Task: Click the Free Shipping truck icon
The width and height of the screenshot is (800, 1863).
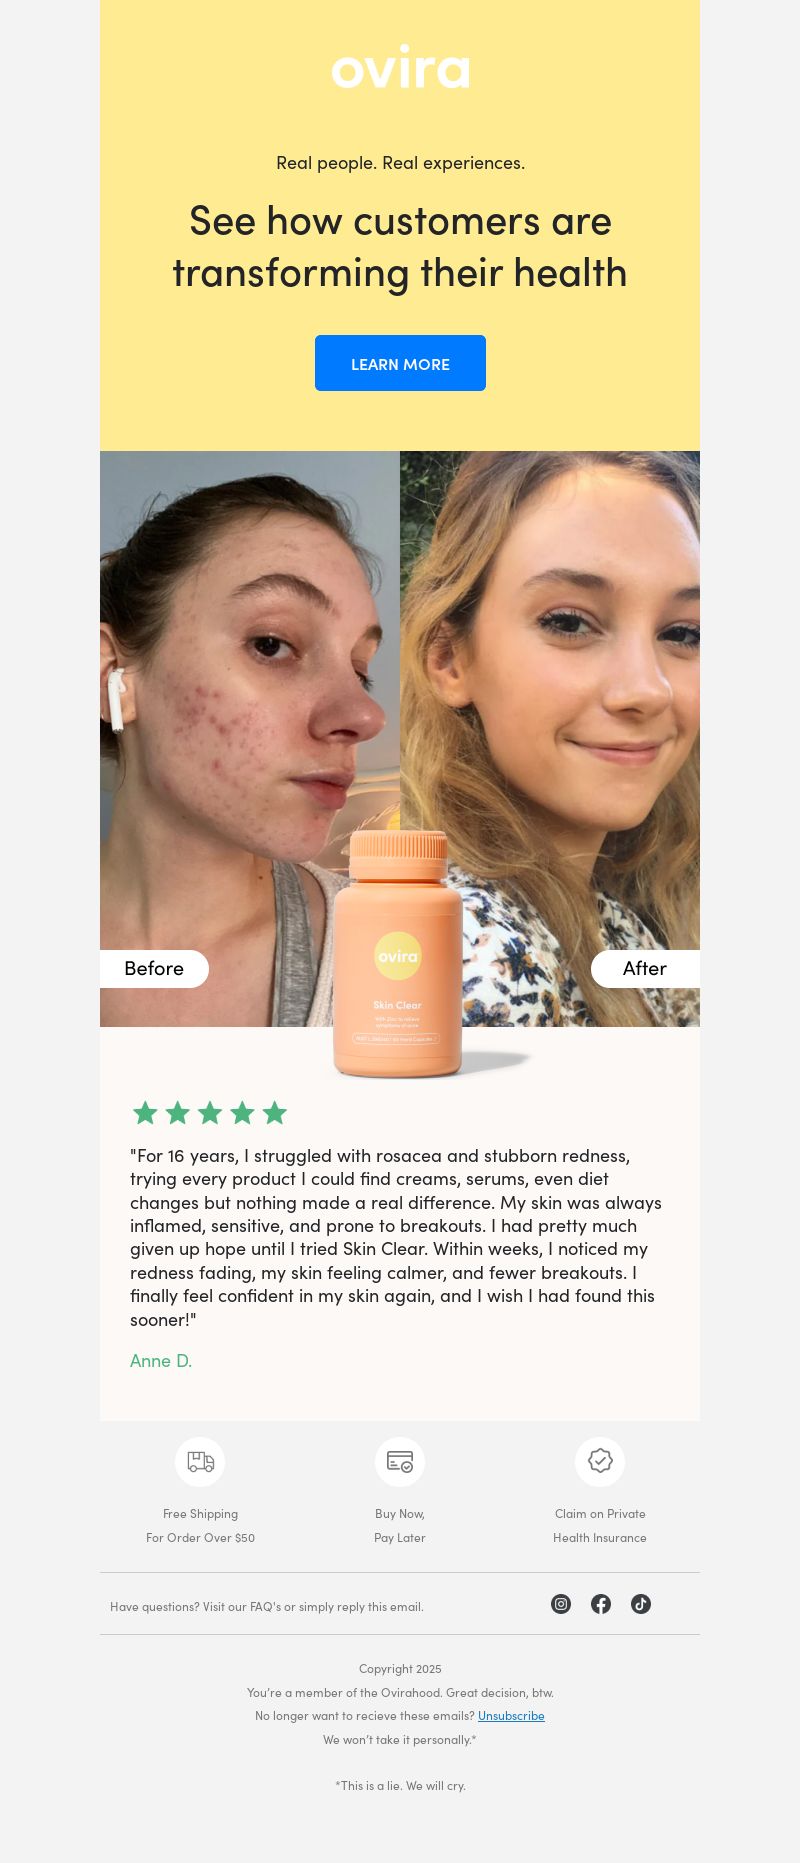Action: coord(200,1462)
